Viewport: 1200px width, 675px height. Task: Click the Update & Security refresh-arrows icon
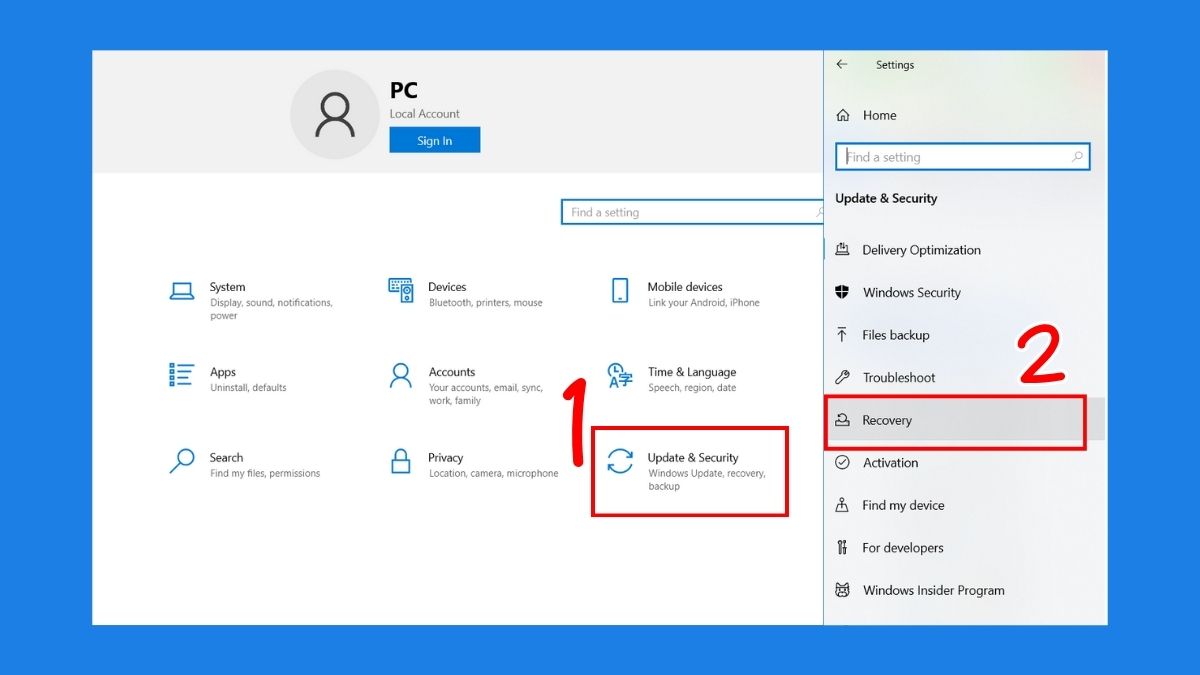coord(620,461)
